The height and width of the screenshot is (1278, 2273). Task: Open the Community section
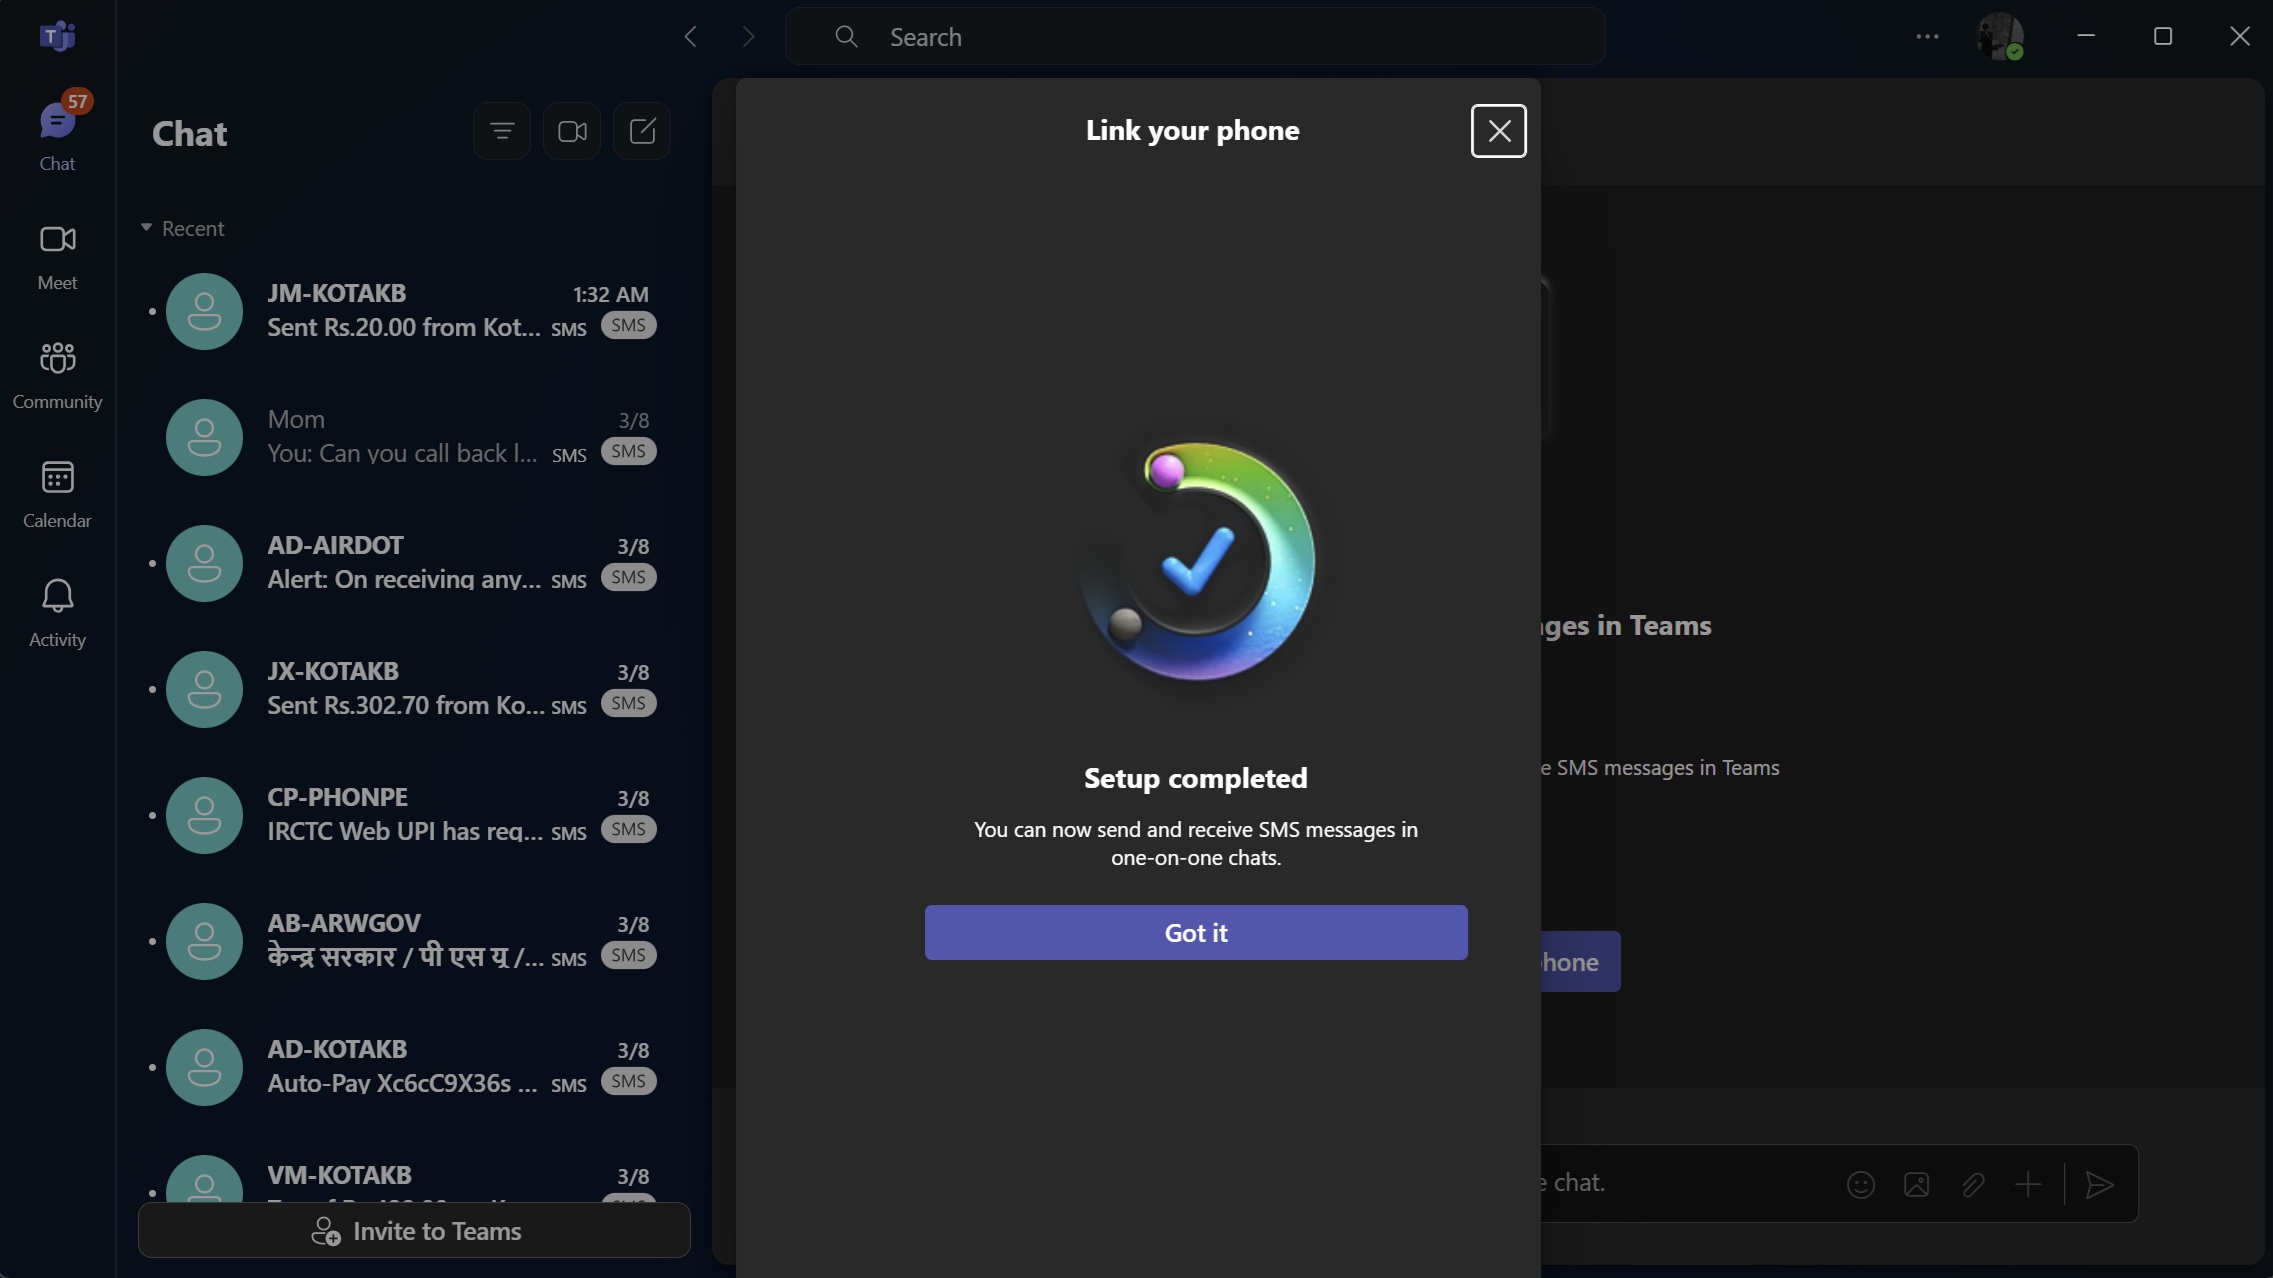click(57, 375)
